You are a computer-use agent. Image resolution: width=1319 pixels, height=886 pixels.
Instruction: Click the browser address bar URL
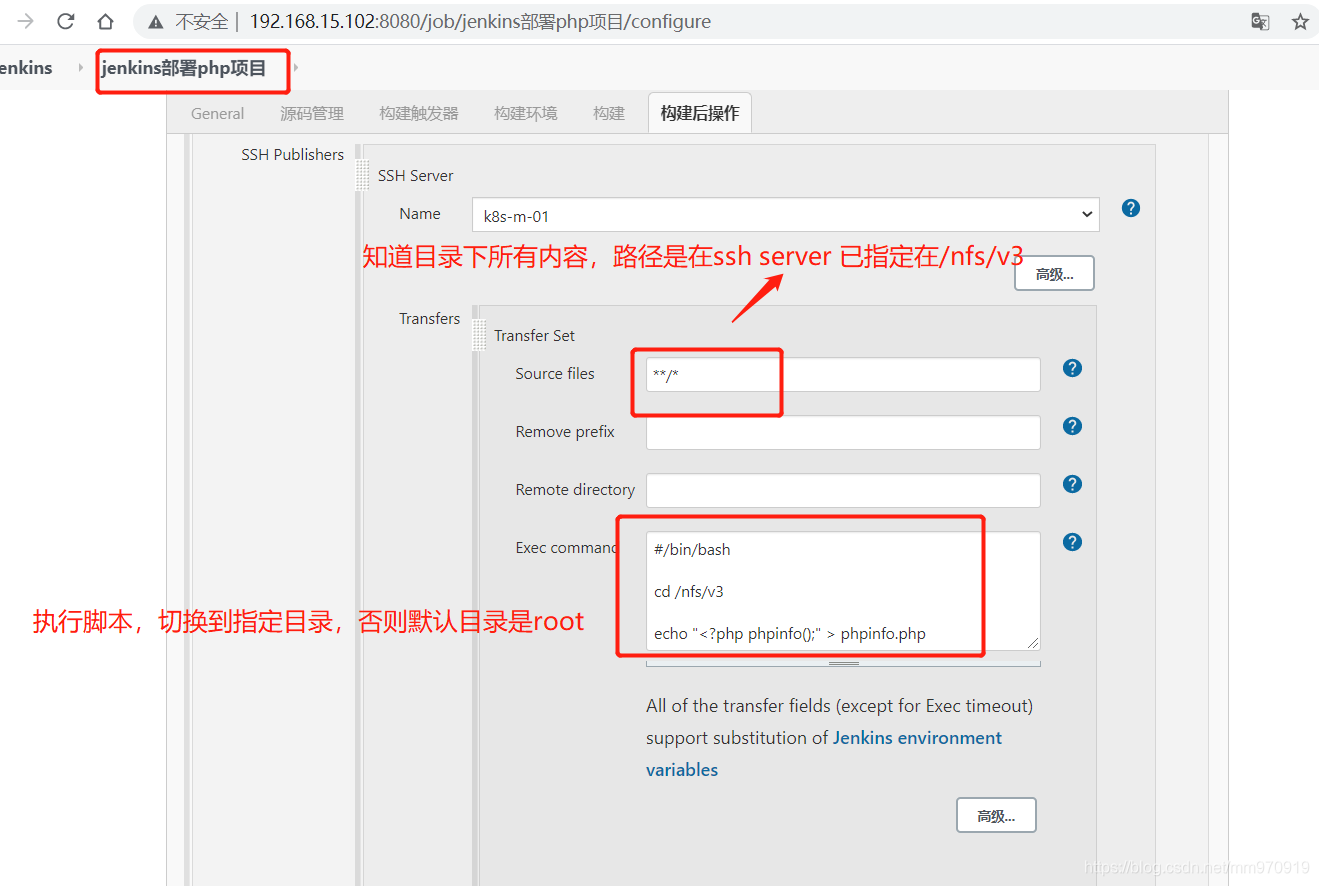pyautogui.click(x=480, y=21)
